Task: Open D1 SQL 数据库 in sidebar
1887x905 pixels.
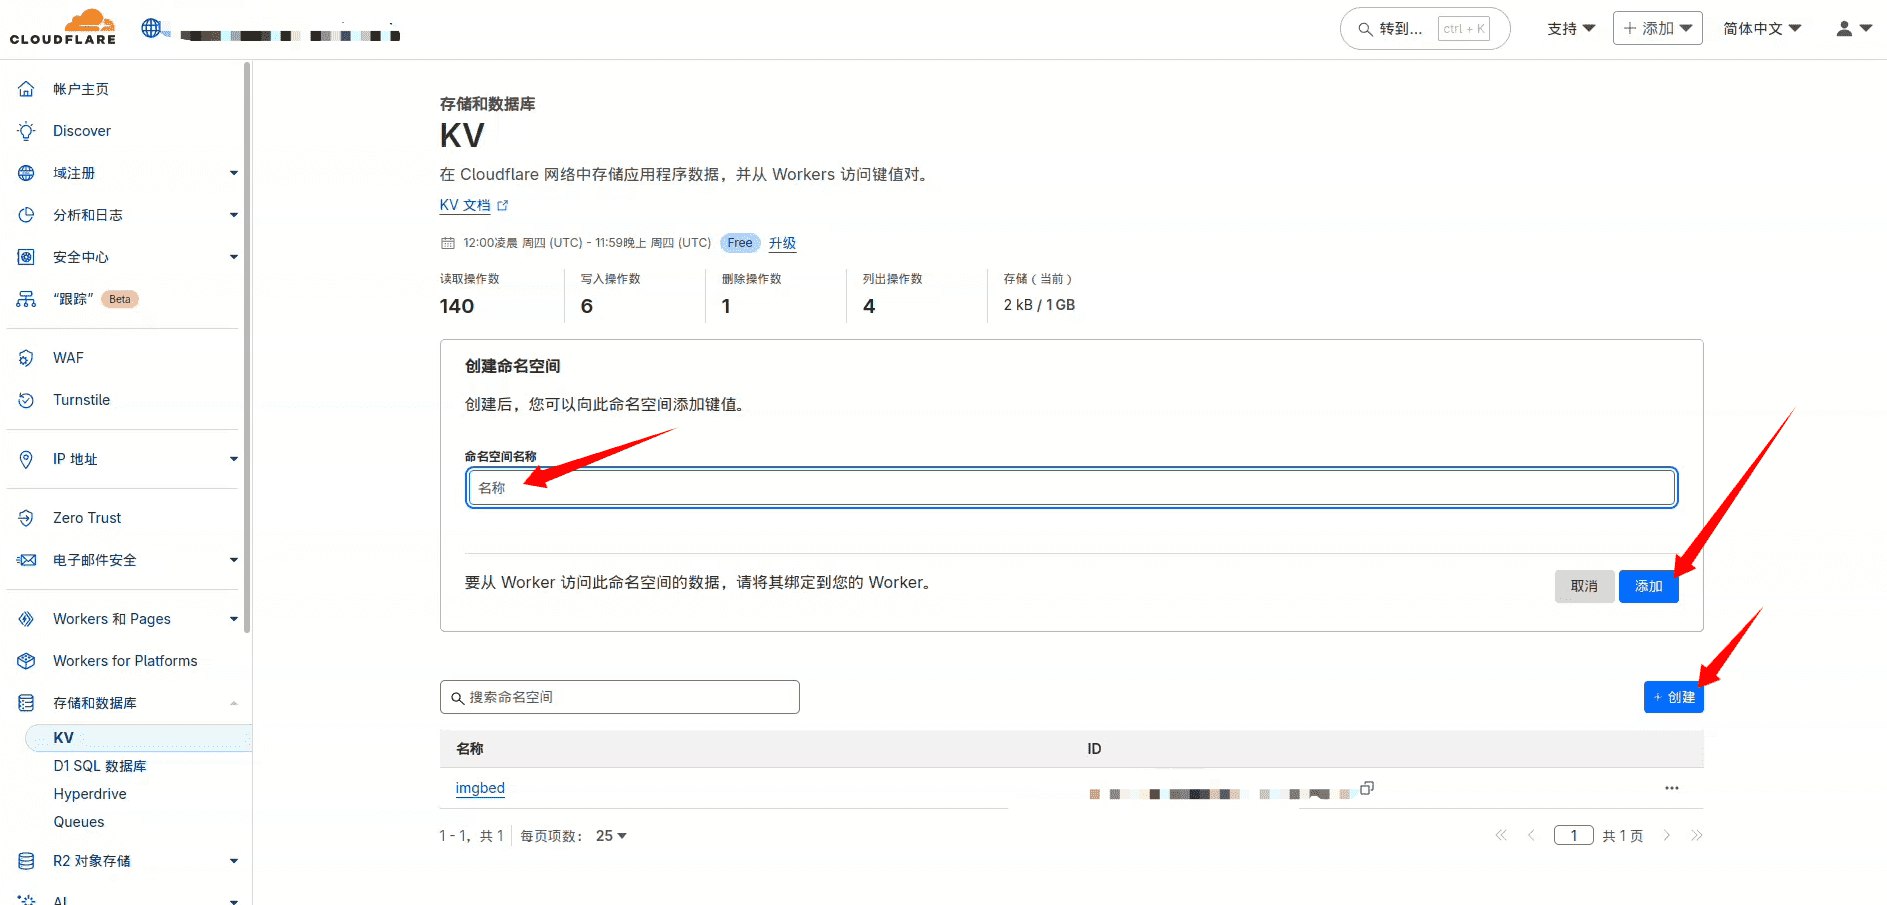Action: [100, 766]
